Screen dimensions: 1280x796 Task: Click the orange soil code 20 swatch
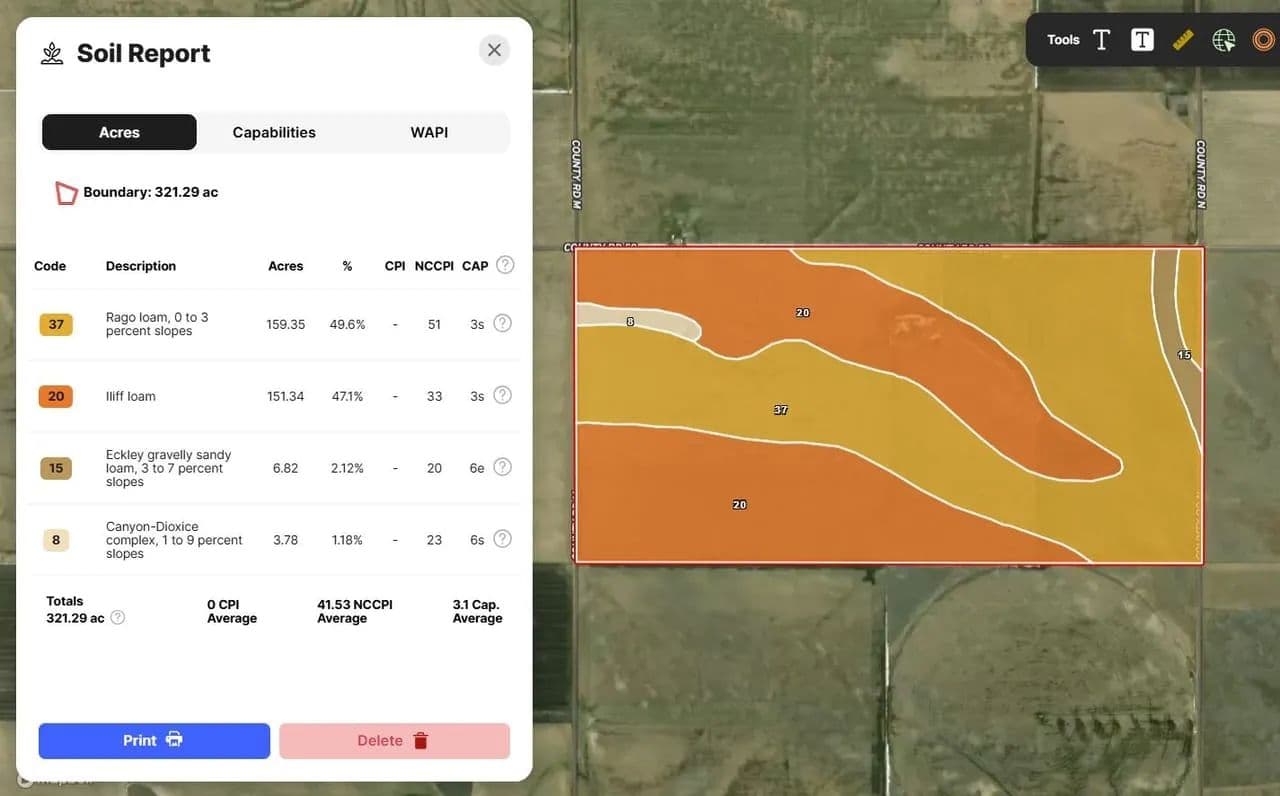[x=56, y=396]
